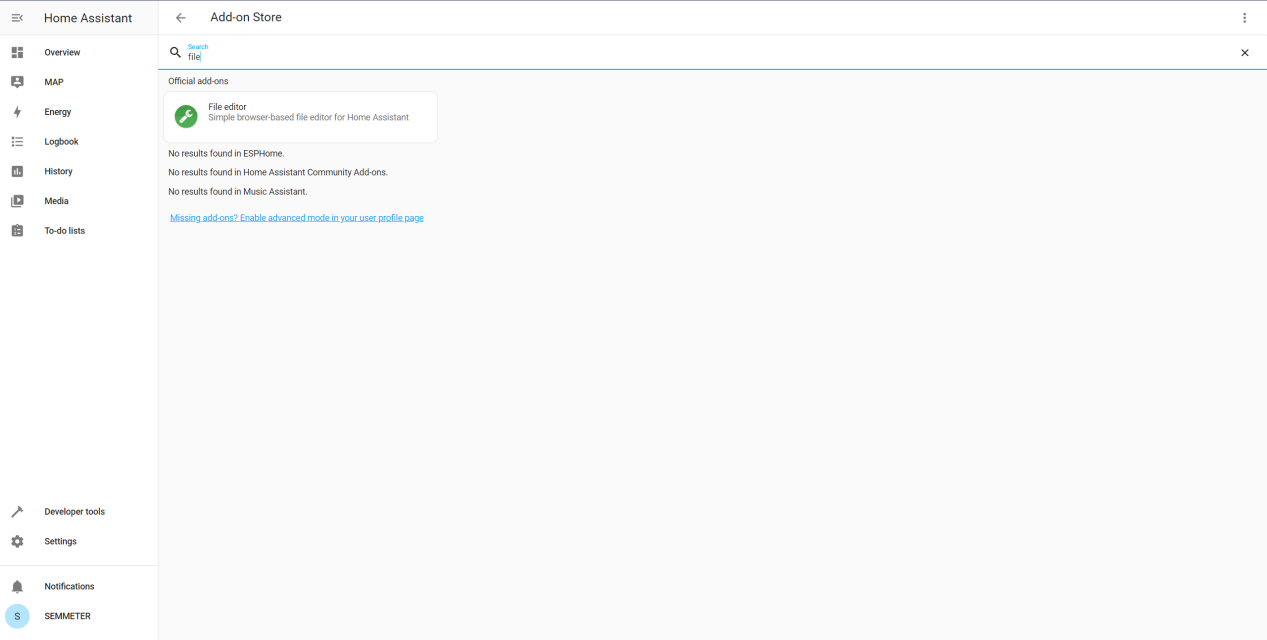Open the History panel
1267x640 pixels.
79,171
